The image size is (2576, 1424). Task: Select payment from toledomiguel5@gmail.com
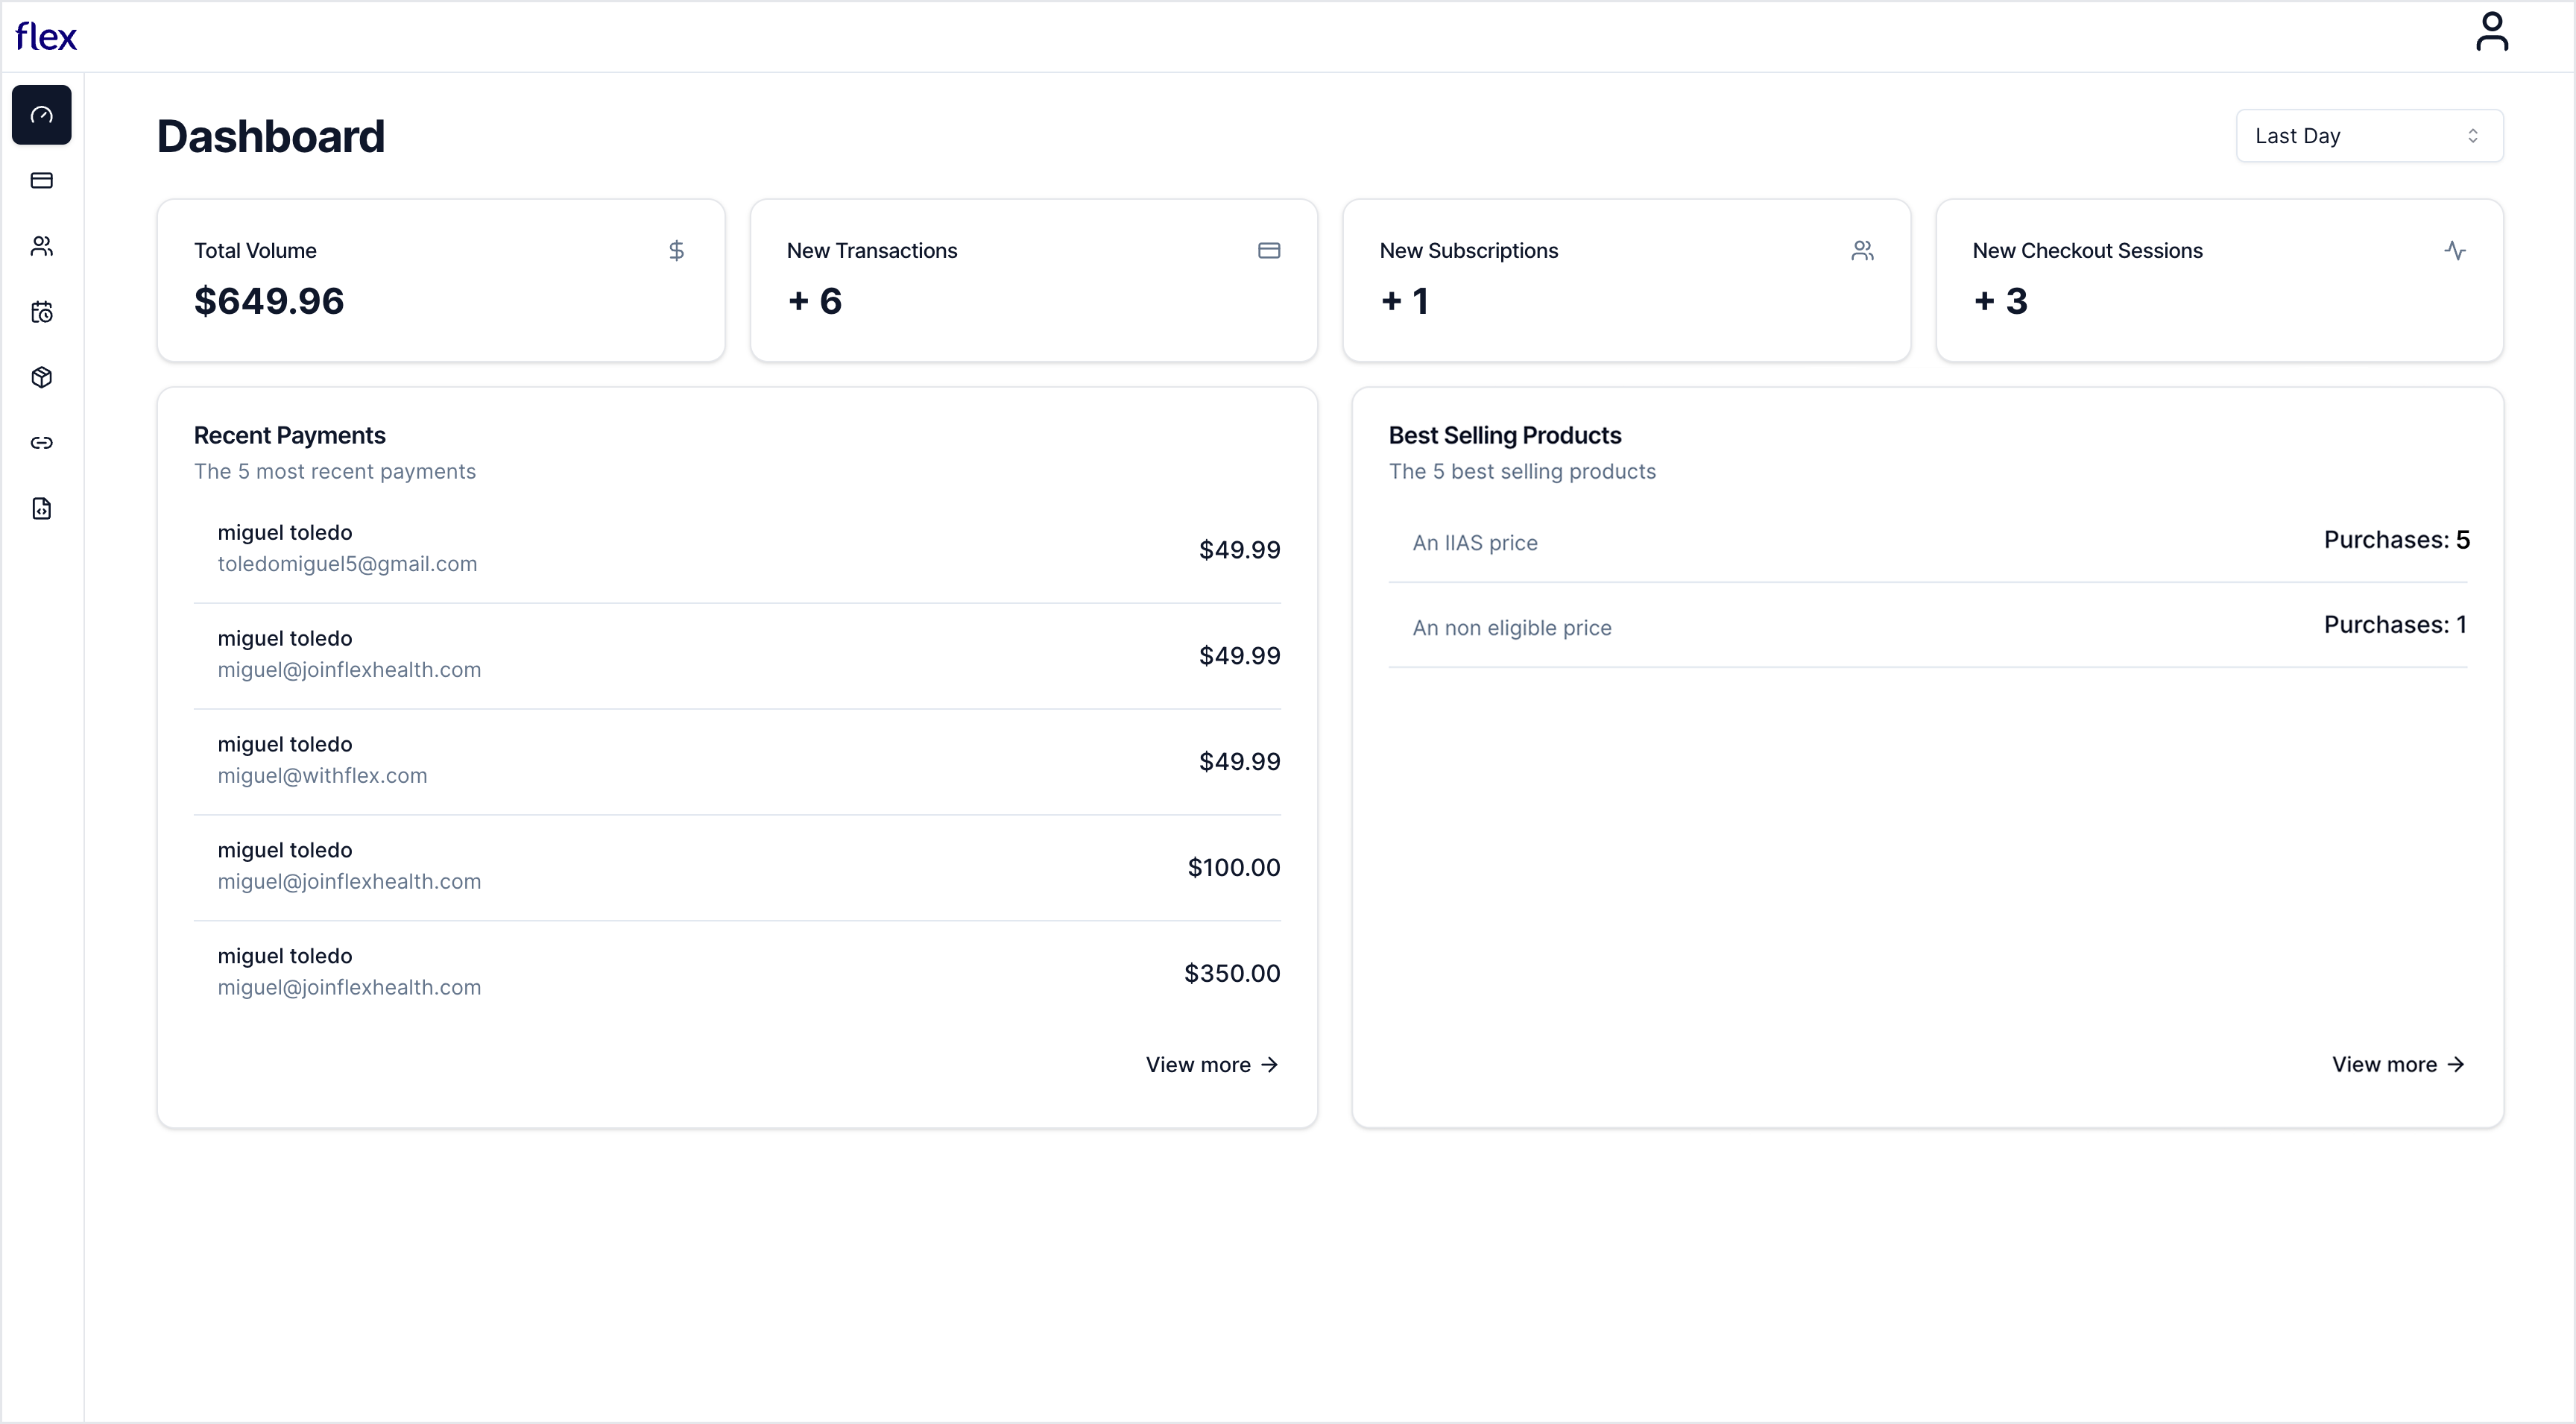coord(737,549)
